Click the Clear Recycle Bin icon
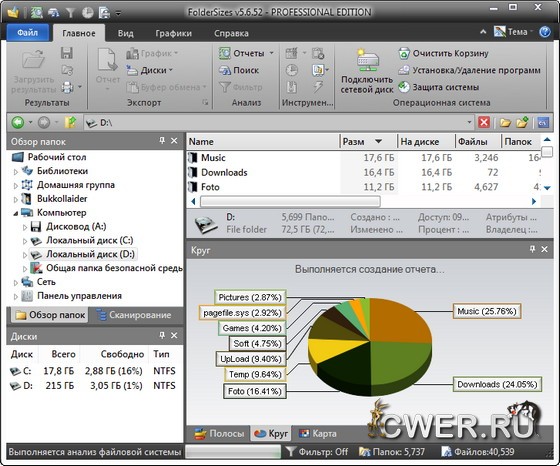Image resolution: width=560 pixels, height=466 pixels. tap(404, 54)
